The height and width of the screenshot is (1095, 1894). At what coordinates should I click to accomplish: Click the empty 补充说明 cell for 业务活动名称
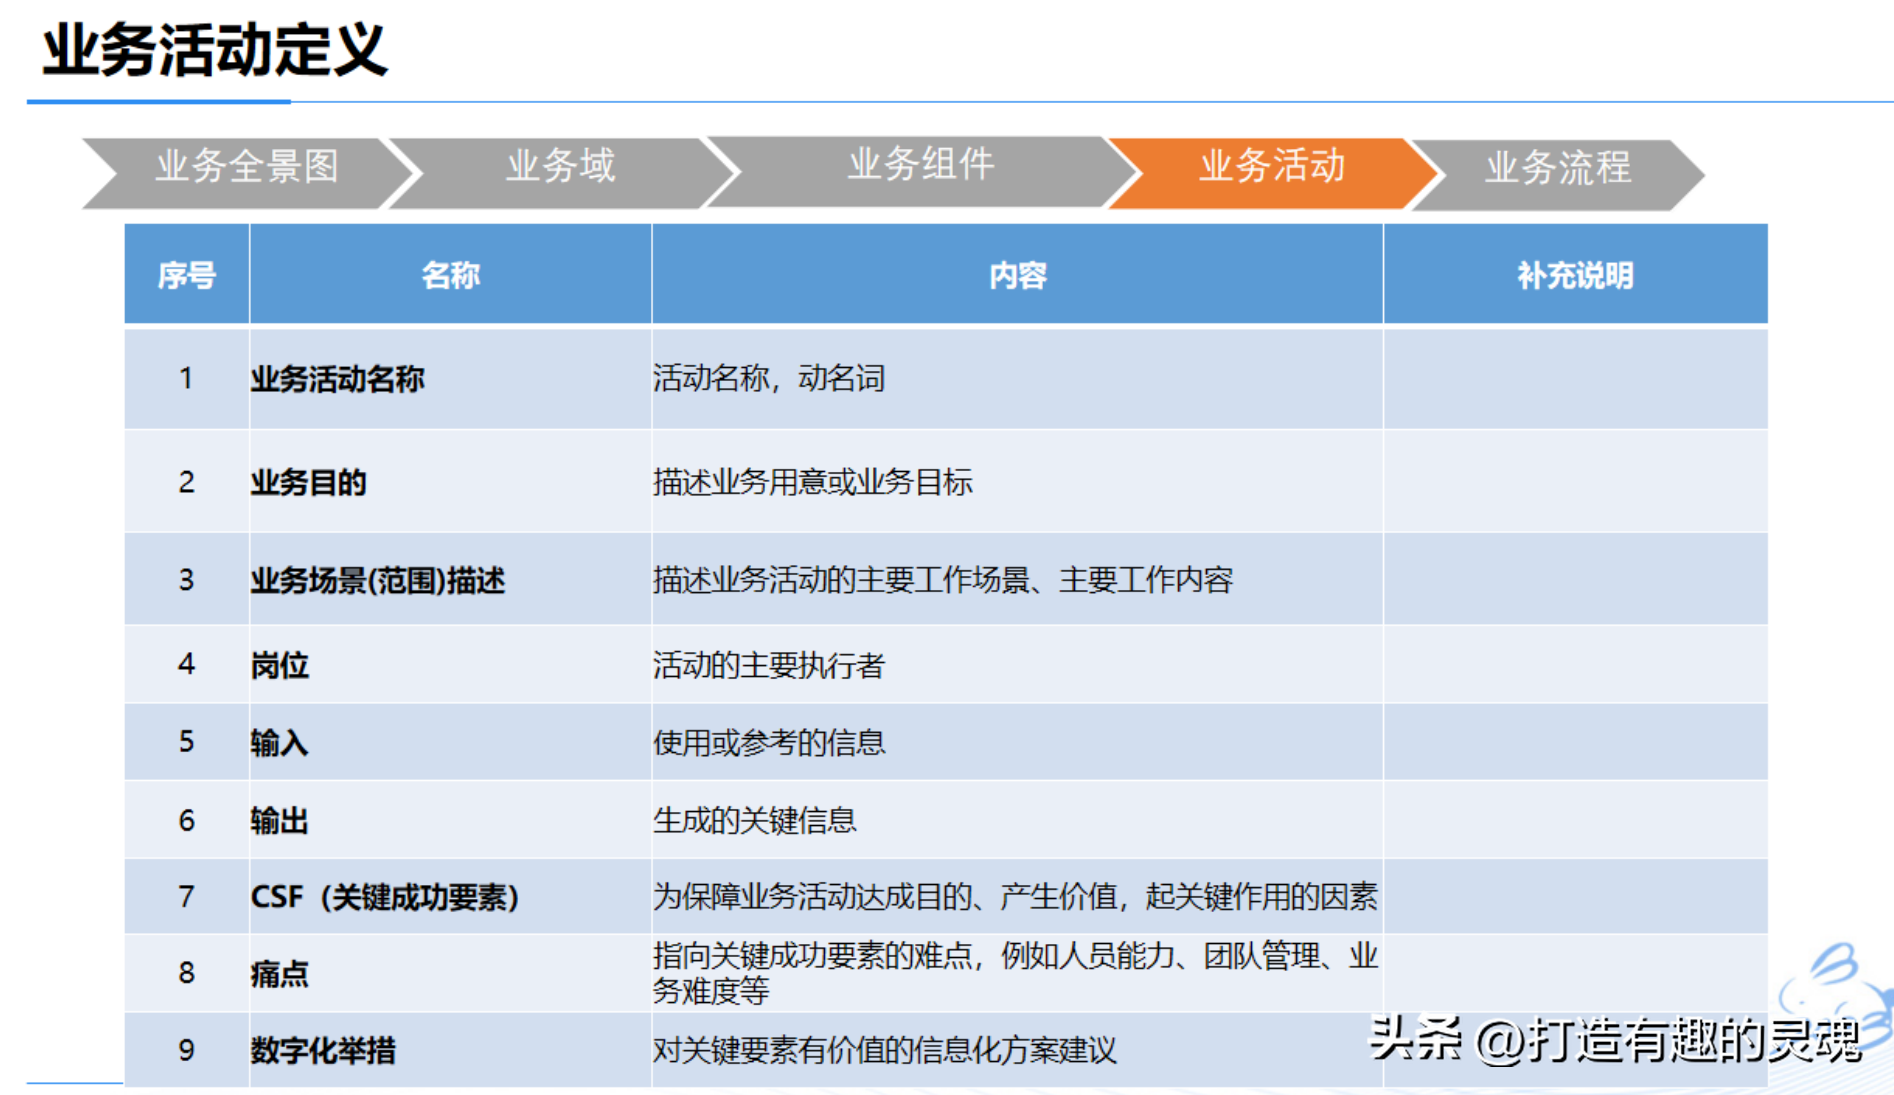[x=1576, y=379]
